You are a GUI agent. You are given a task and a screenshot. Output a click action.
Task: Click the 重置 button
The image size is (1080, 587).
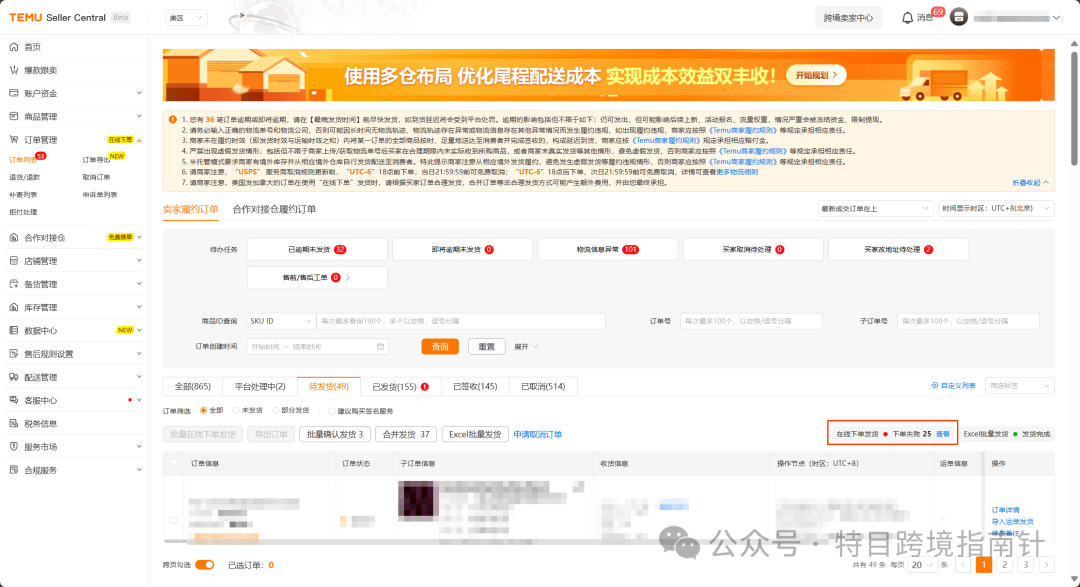point(486,347)
